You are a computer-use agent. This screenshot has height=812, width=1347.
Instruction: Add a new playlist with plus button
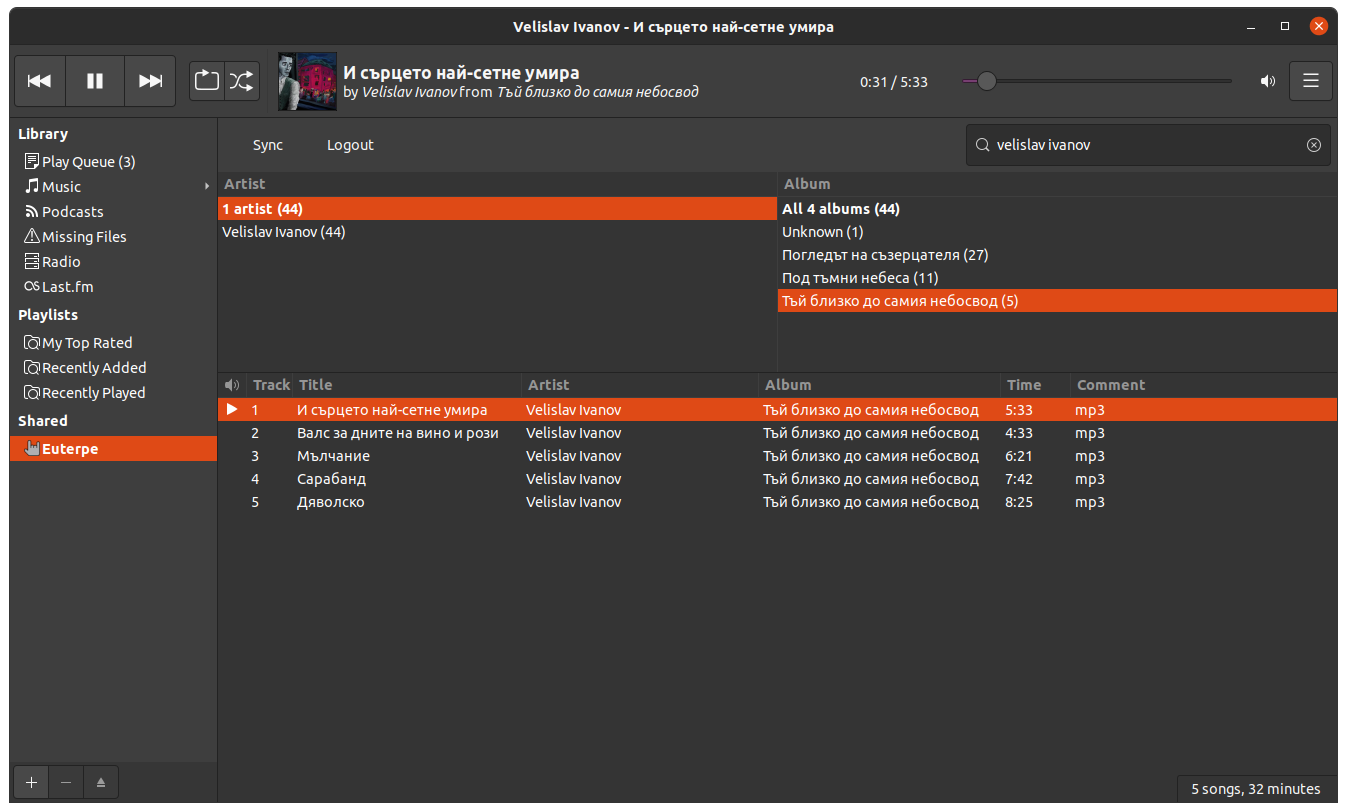point(31,782)
